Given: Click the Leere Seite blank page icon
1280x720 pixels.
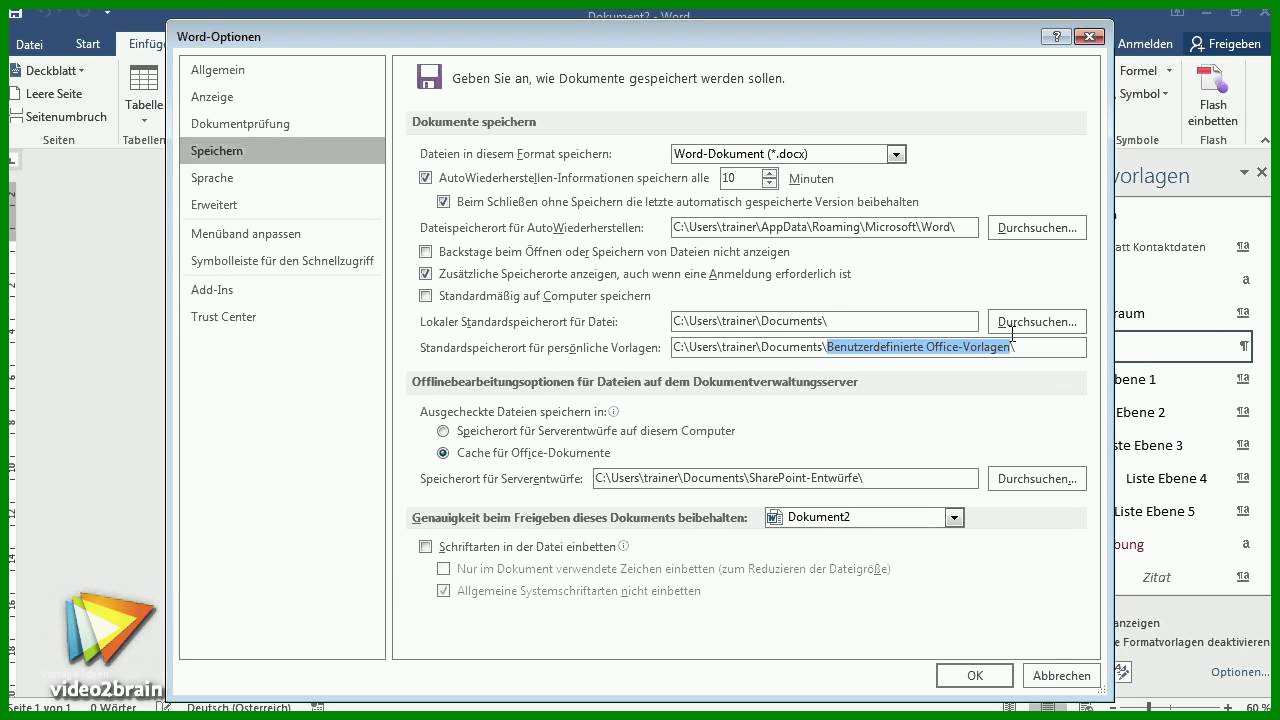Looking at the screenshot, I should click(16, 93).
